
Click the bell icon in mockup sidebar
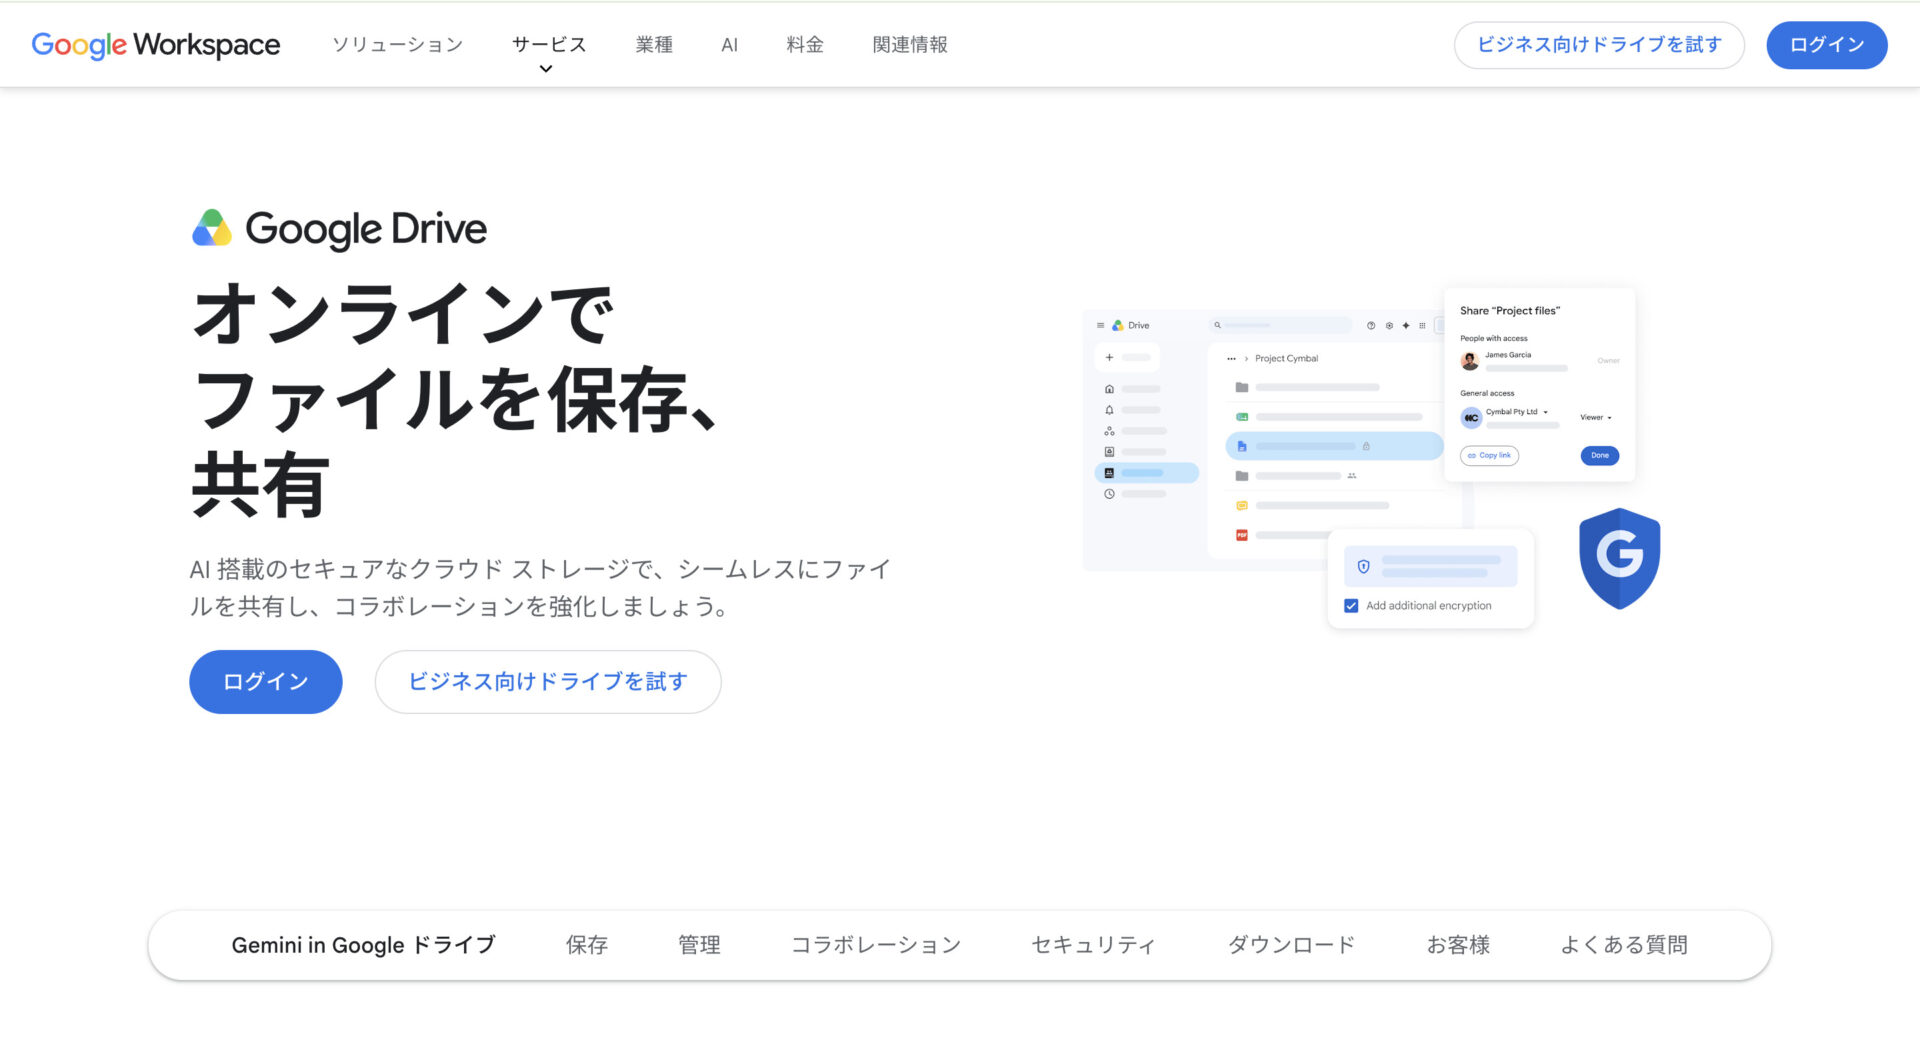click(1109, 410)
